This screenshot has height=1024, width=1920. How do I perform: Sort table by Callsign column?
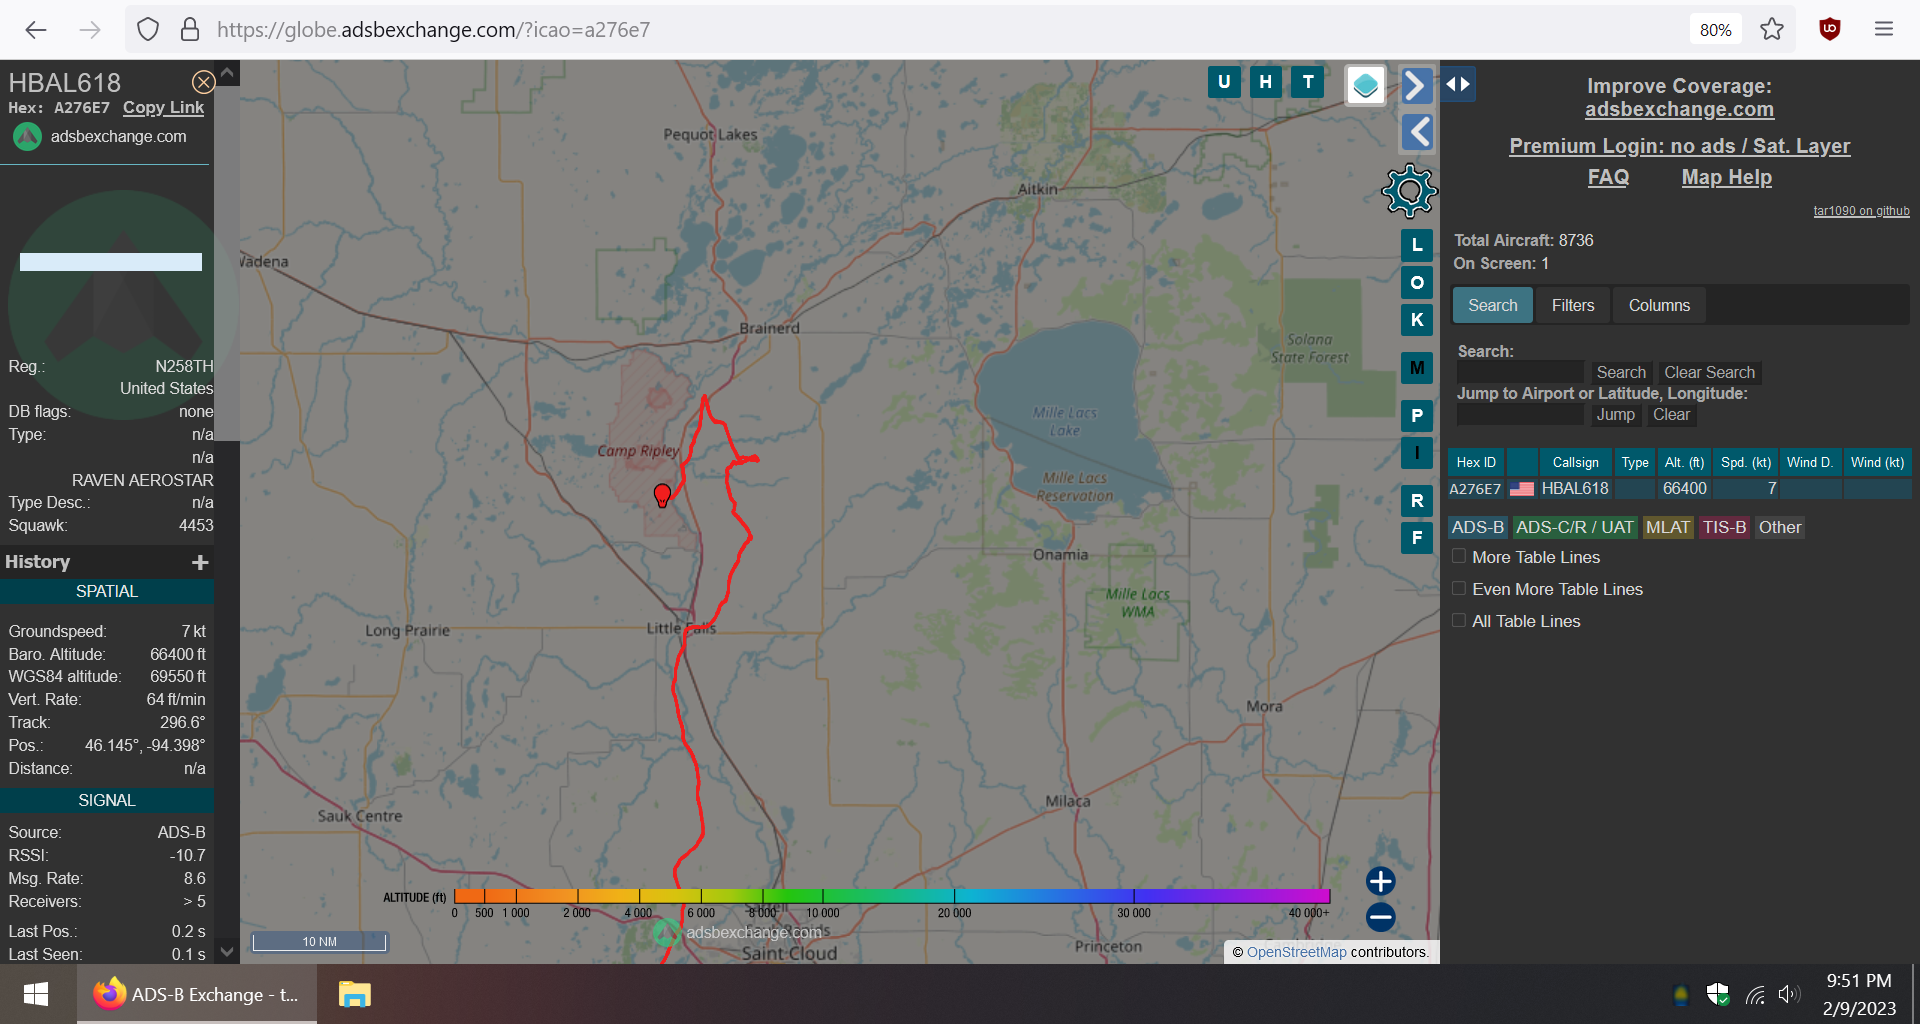tap(1575, 462)
